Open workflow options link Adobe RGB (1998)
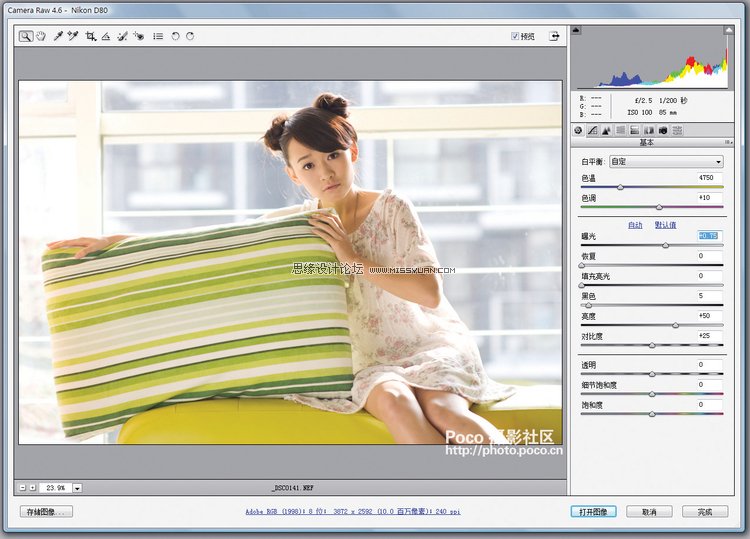 (x=353, y=512)
